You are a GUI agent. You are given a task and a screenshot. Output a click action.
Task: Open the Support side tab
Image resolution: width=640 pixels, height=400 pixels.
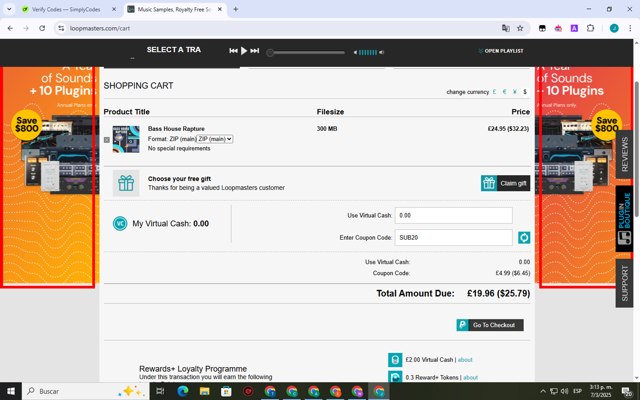tap(624, 283)
